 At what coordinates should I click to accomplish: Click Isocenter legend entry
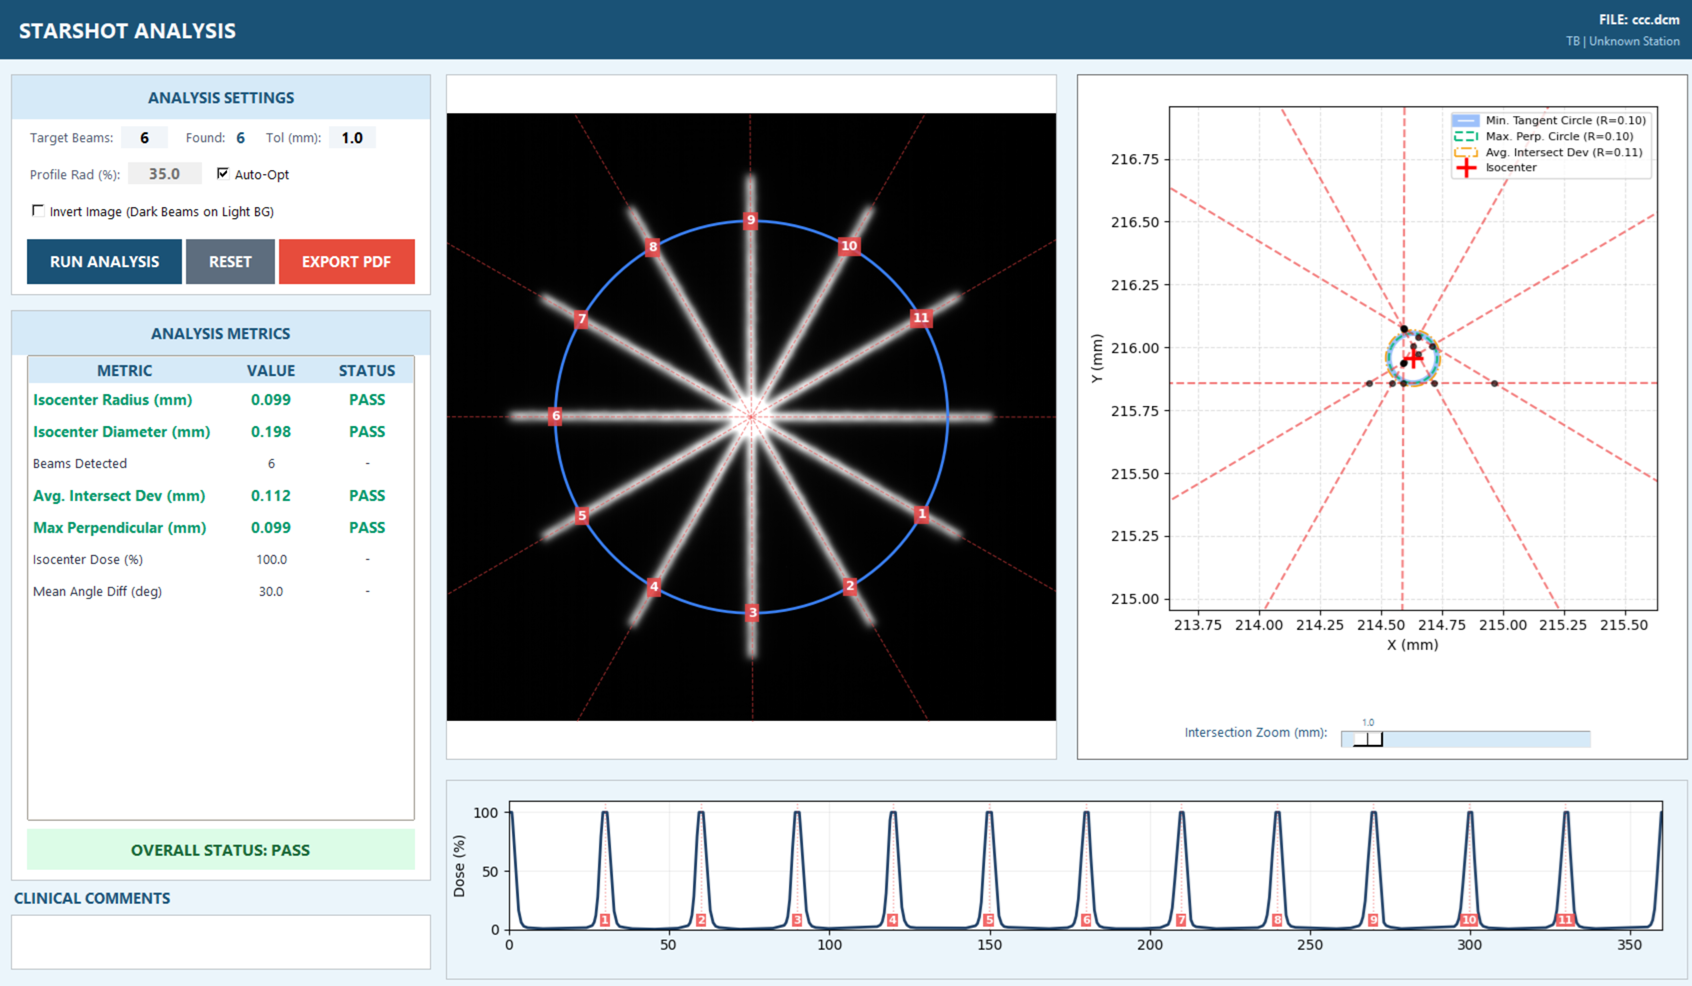click(x=1495, y=168)
